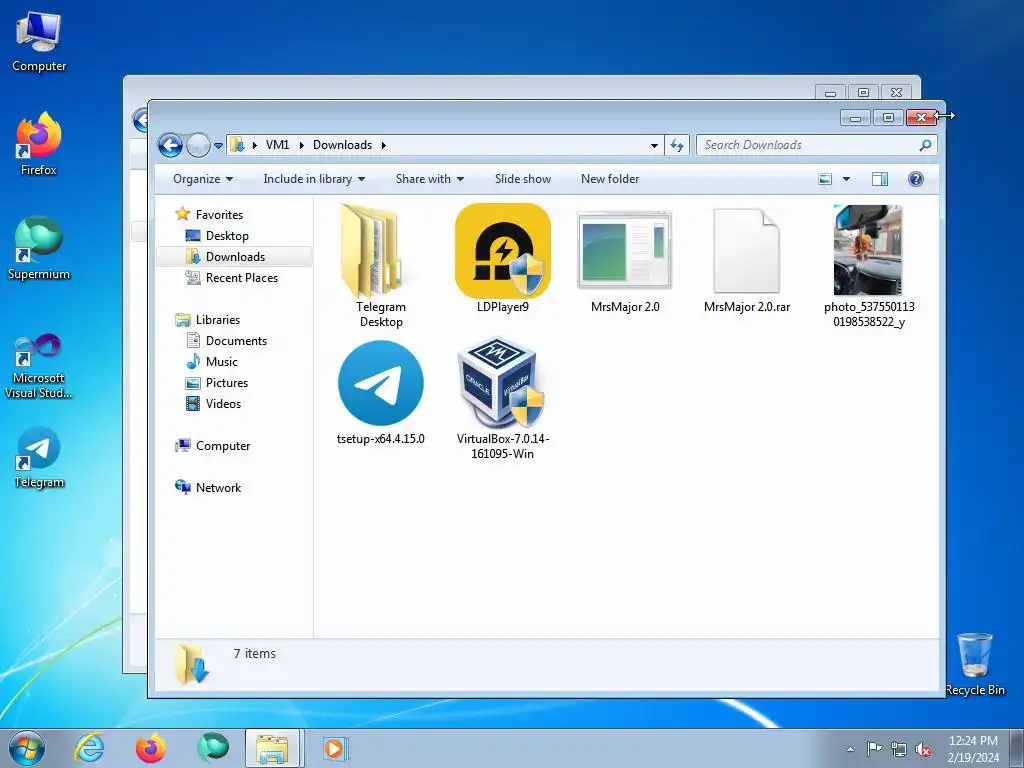The width and height of the screenshot is (1024, 768).
Task: Click the muted volume tray icon
Action: pos(923,749)
